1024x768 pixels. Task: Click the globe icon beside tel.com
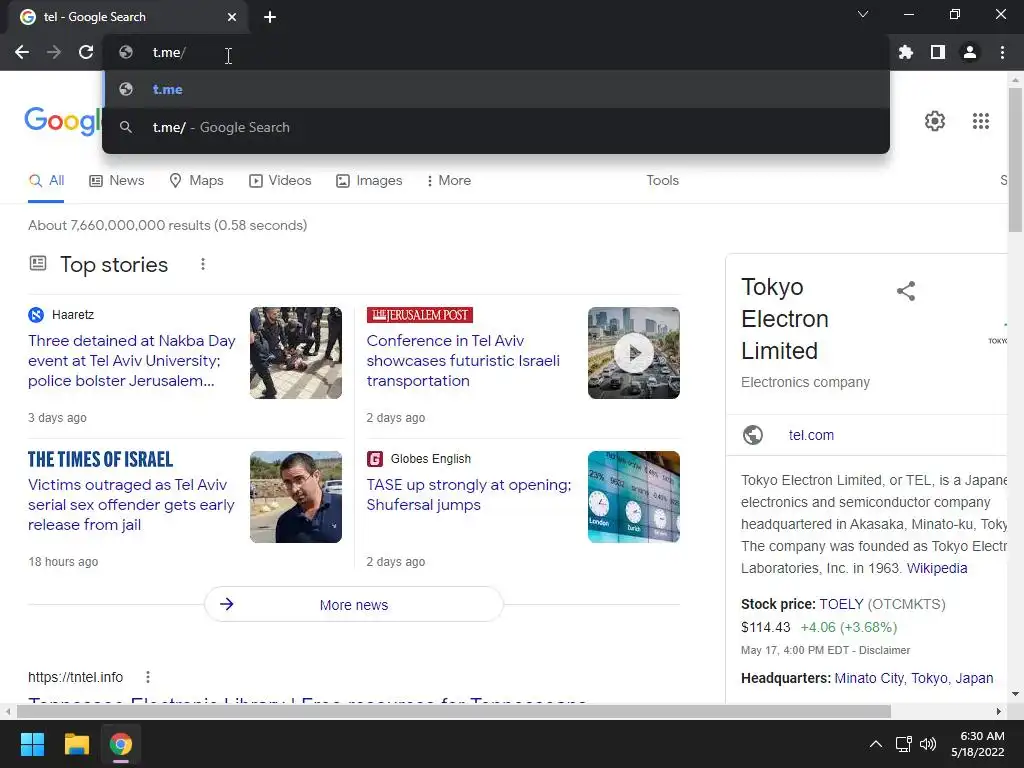coord(753,435)
